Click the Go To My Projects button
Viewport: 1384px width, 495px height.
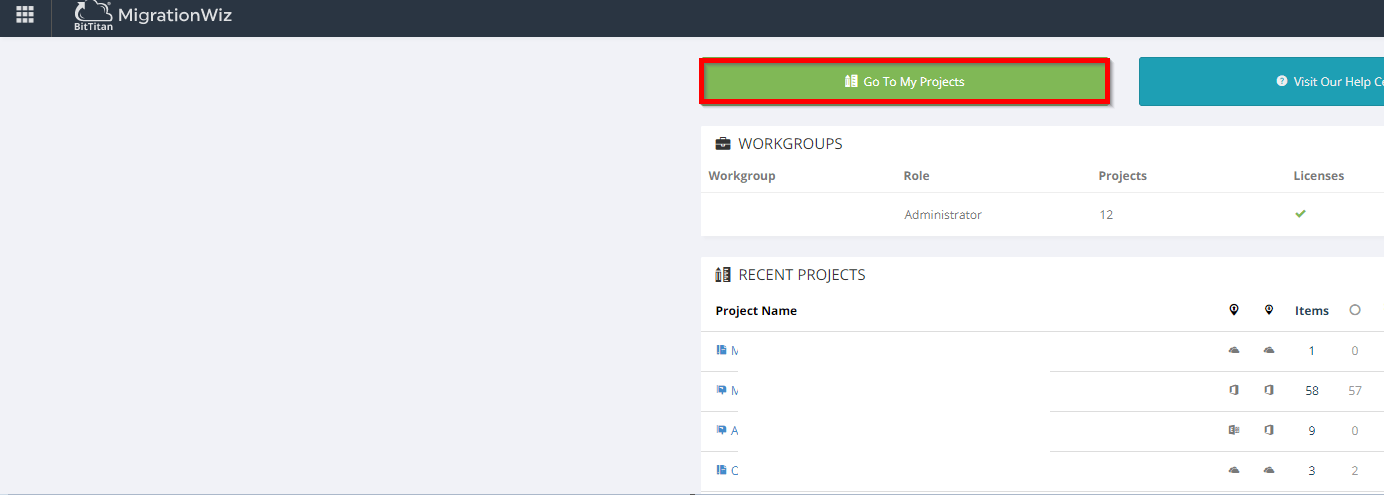click(904, 81)
